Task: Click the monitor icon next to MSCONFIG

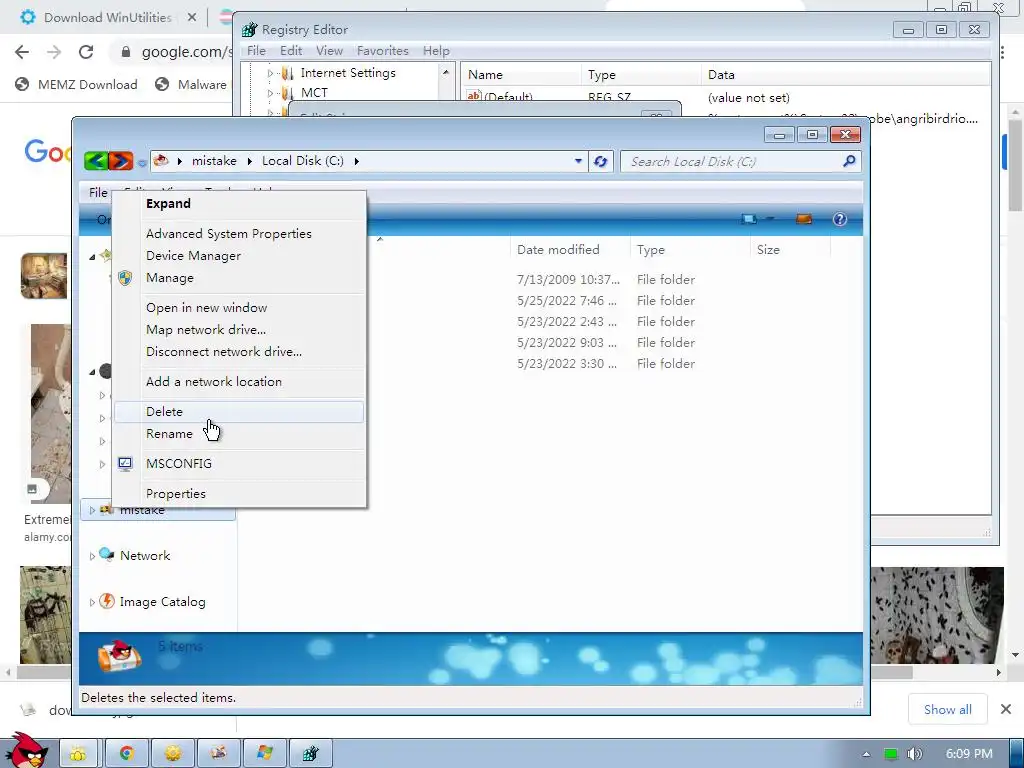Action: [125, 464]
